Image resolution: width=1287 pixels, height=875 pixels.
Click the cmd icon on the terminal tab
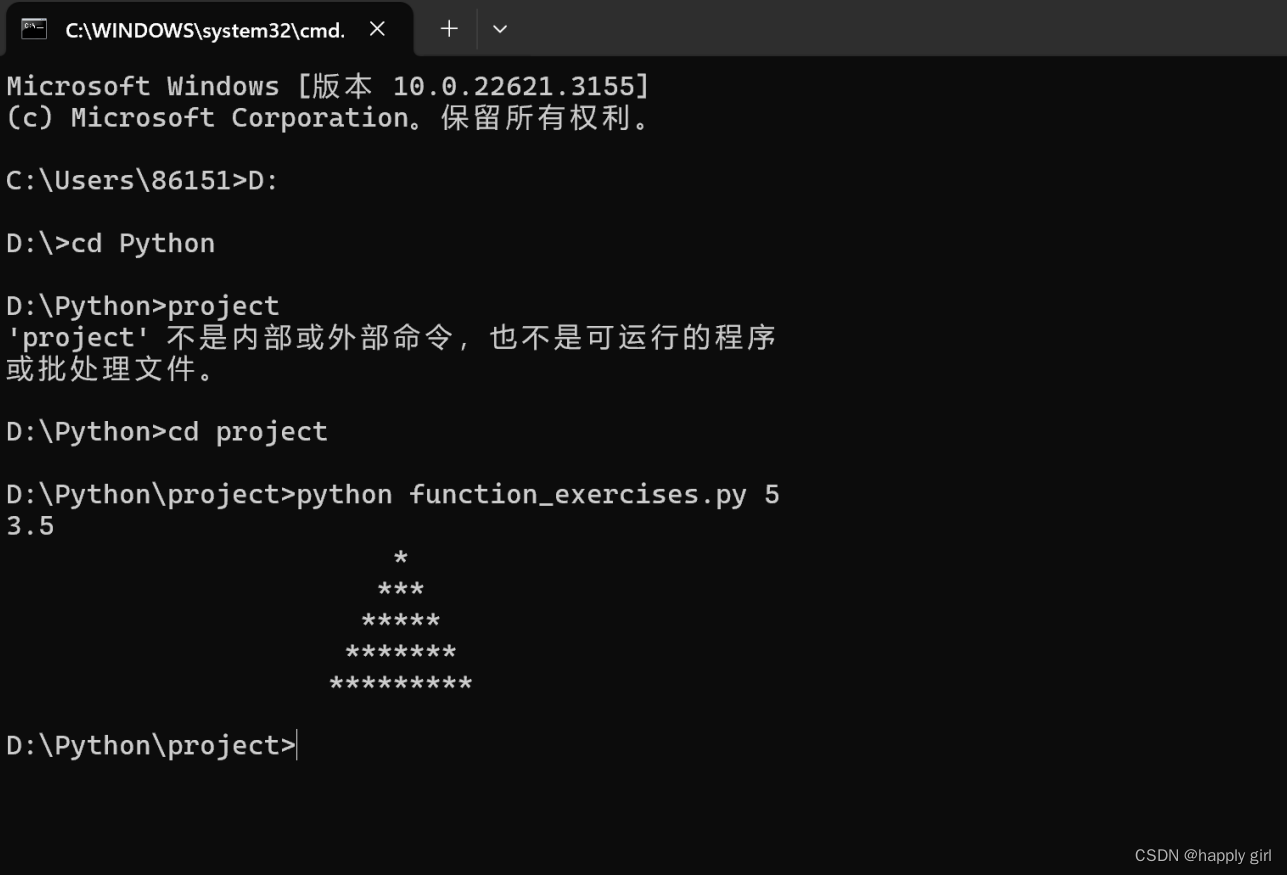(33, 28)
